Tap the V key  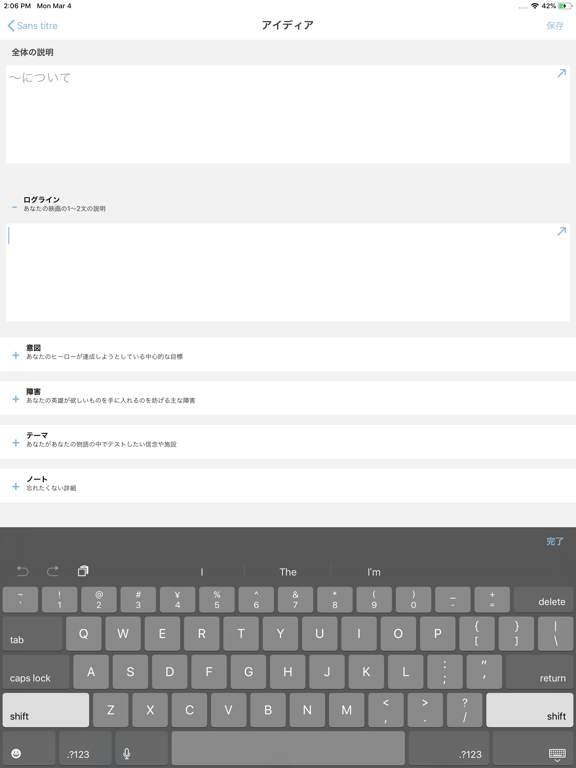pyautogui.click(x=229, y=710)
